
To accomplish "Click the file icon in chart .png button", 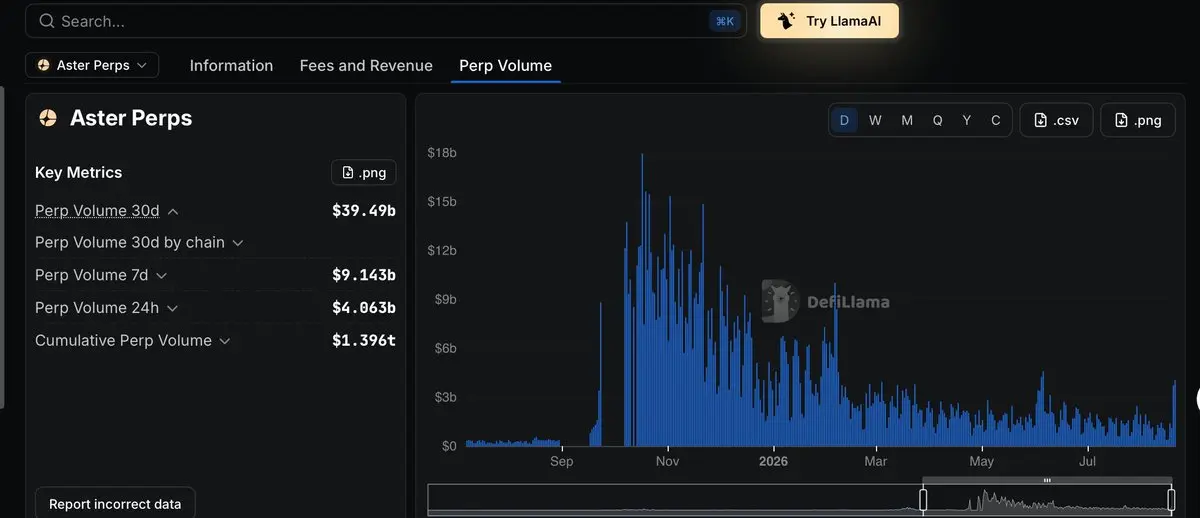I will tap(1122, 120).
